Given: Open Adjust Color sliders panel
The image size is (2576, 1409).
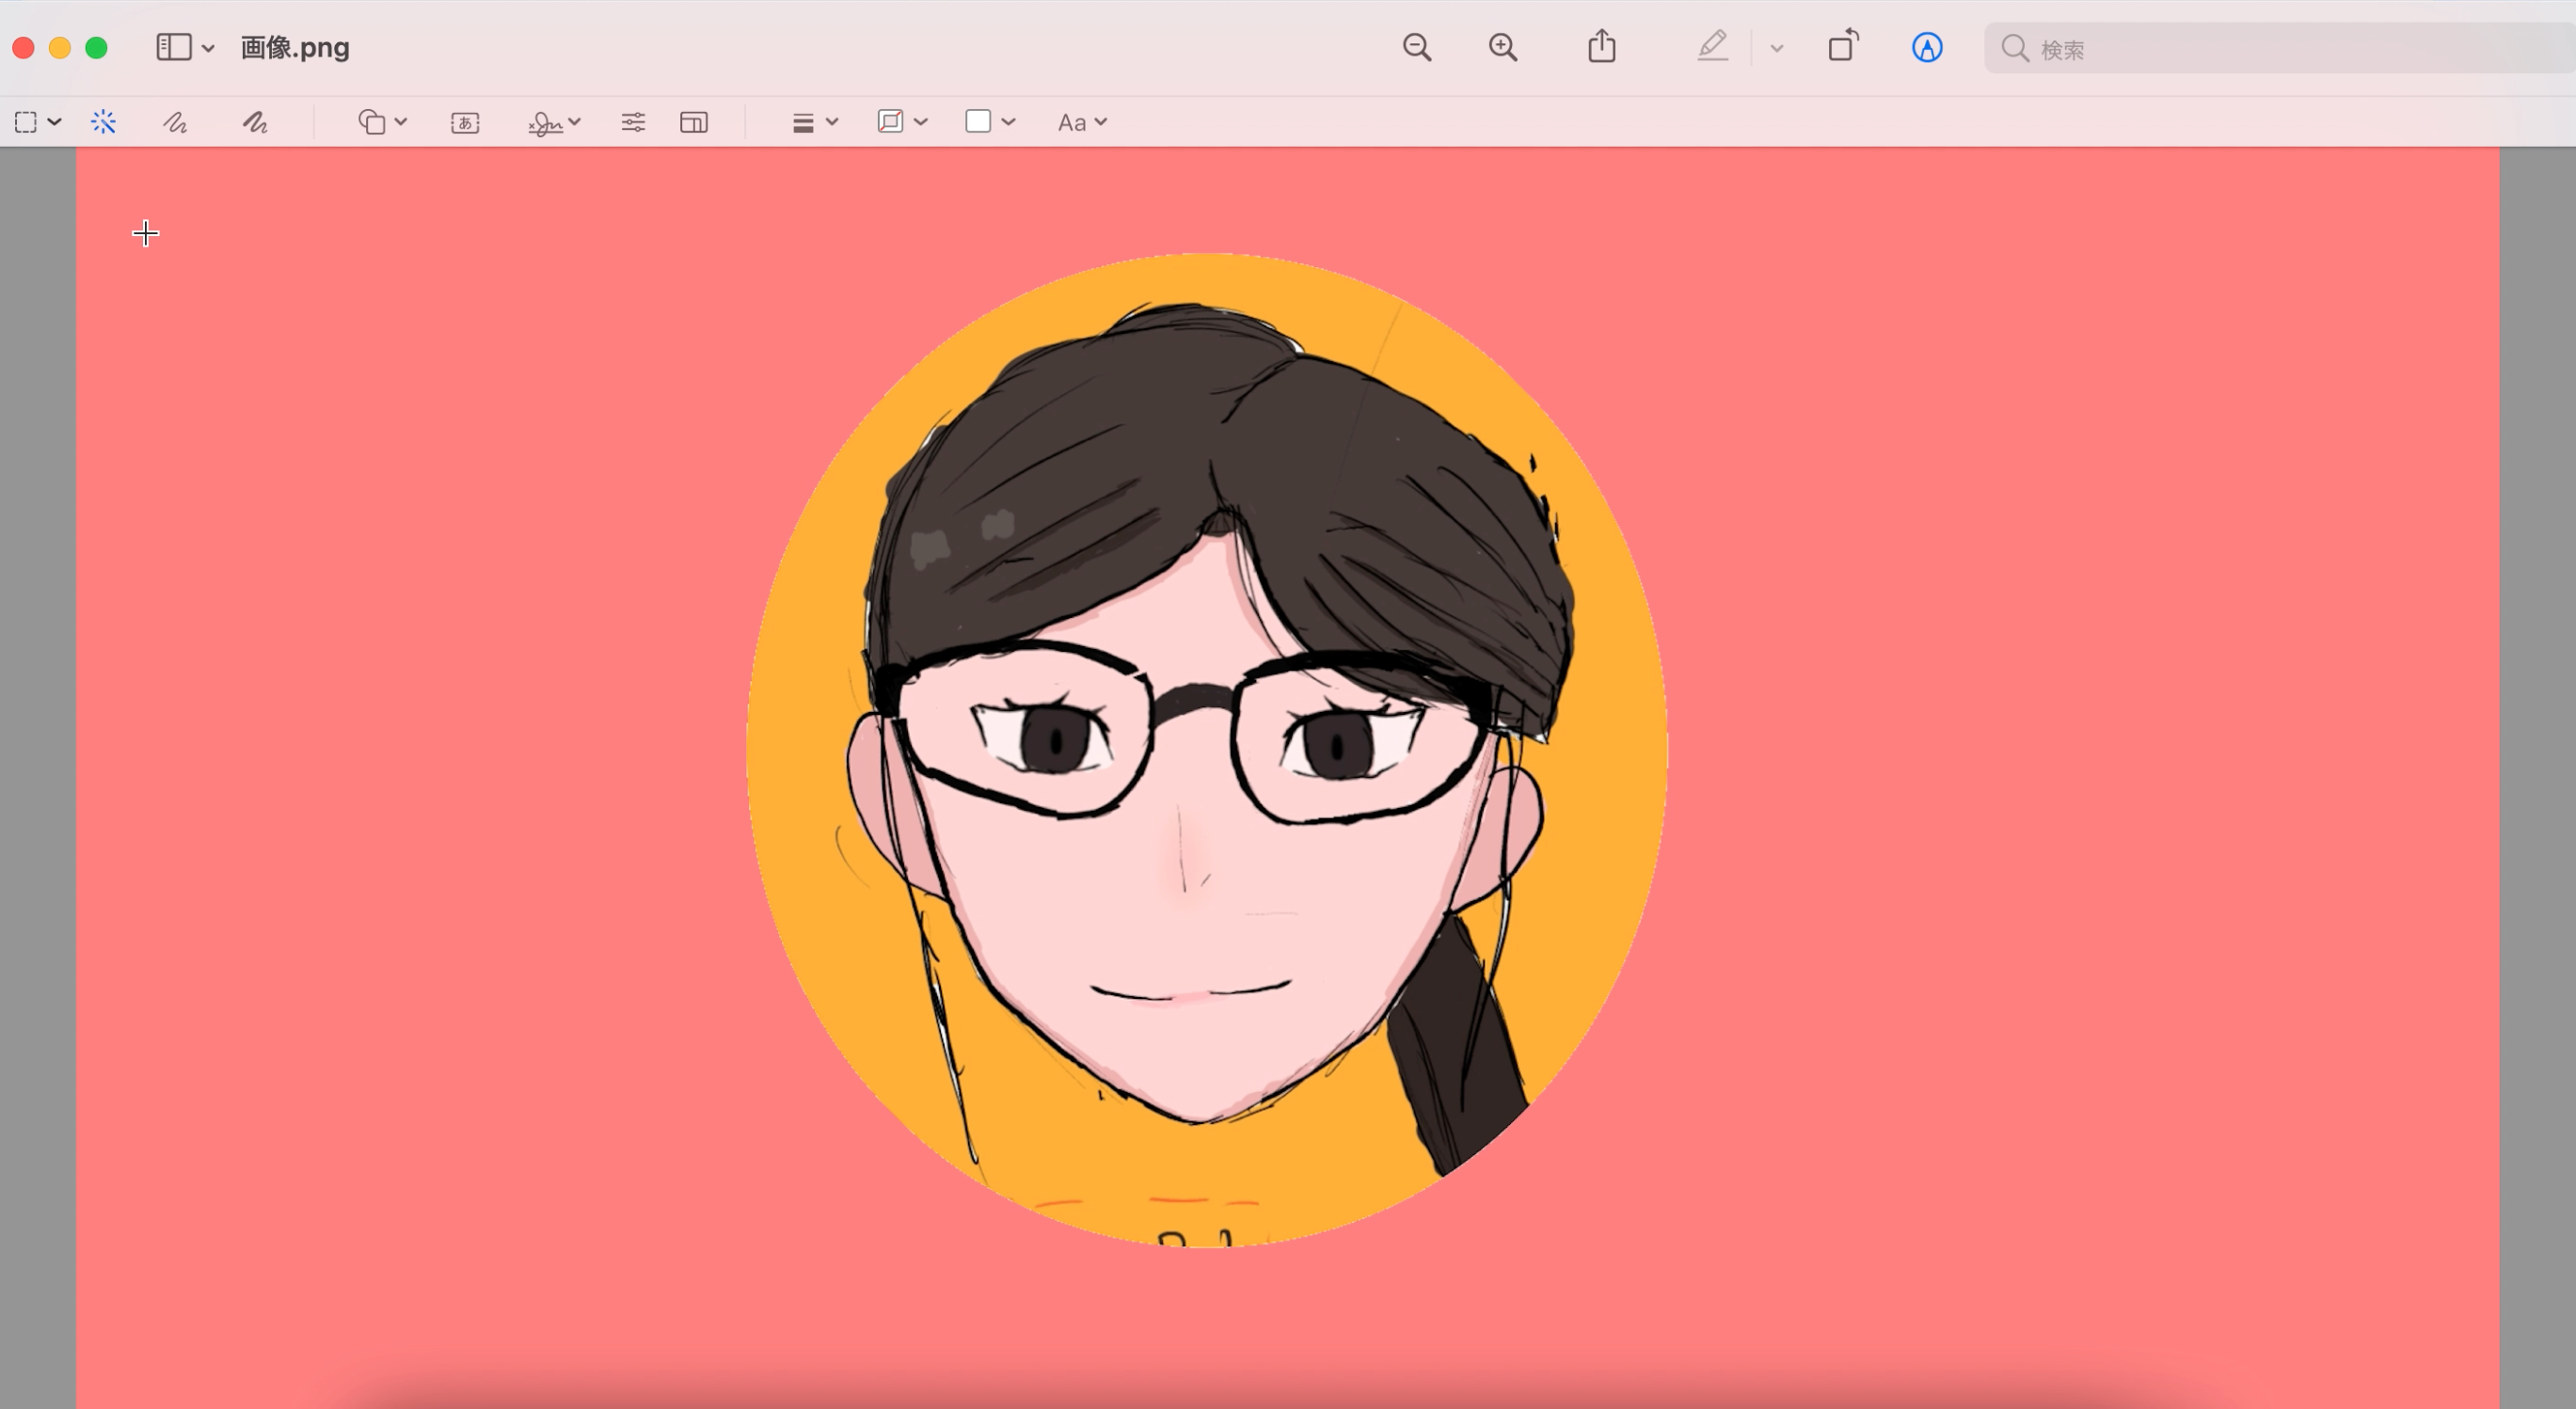Looking at the screenshot, I should [x=633, y=122].
